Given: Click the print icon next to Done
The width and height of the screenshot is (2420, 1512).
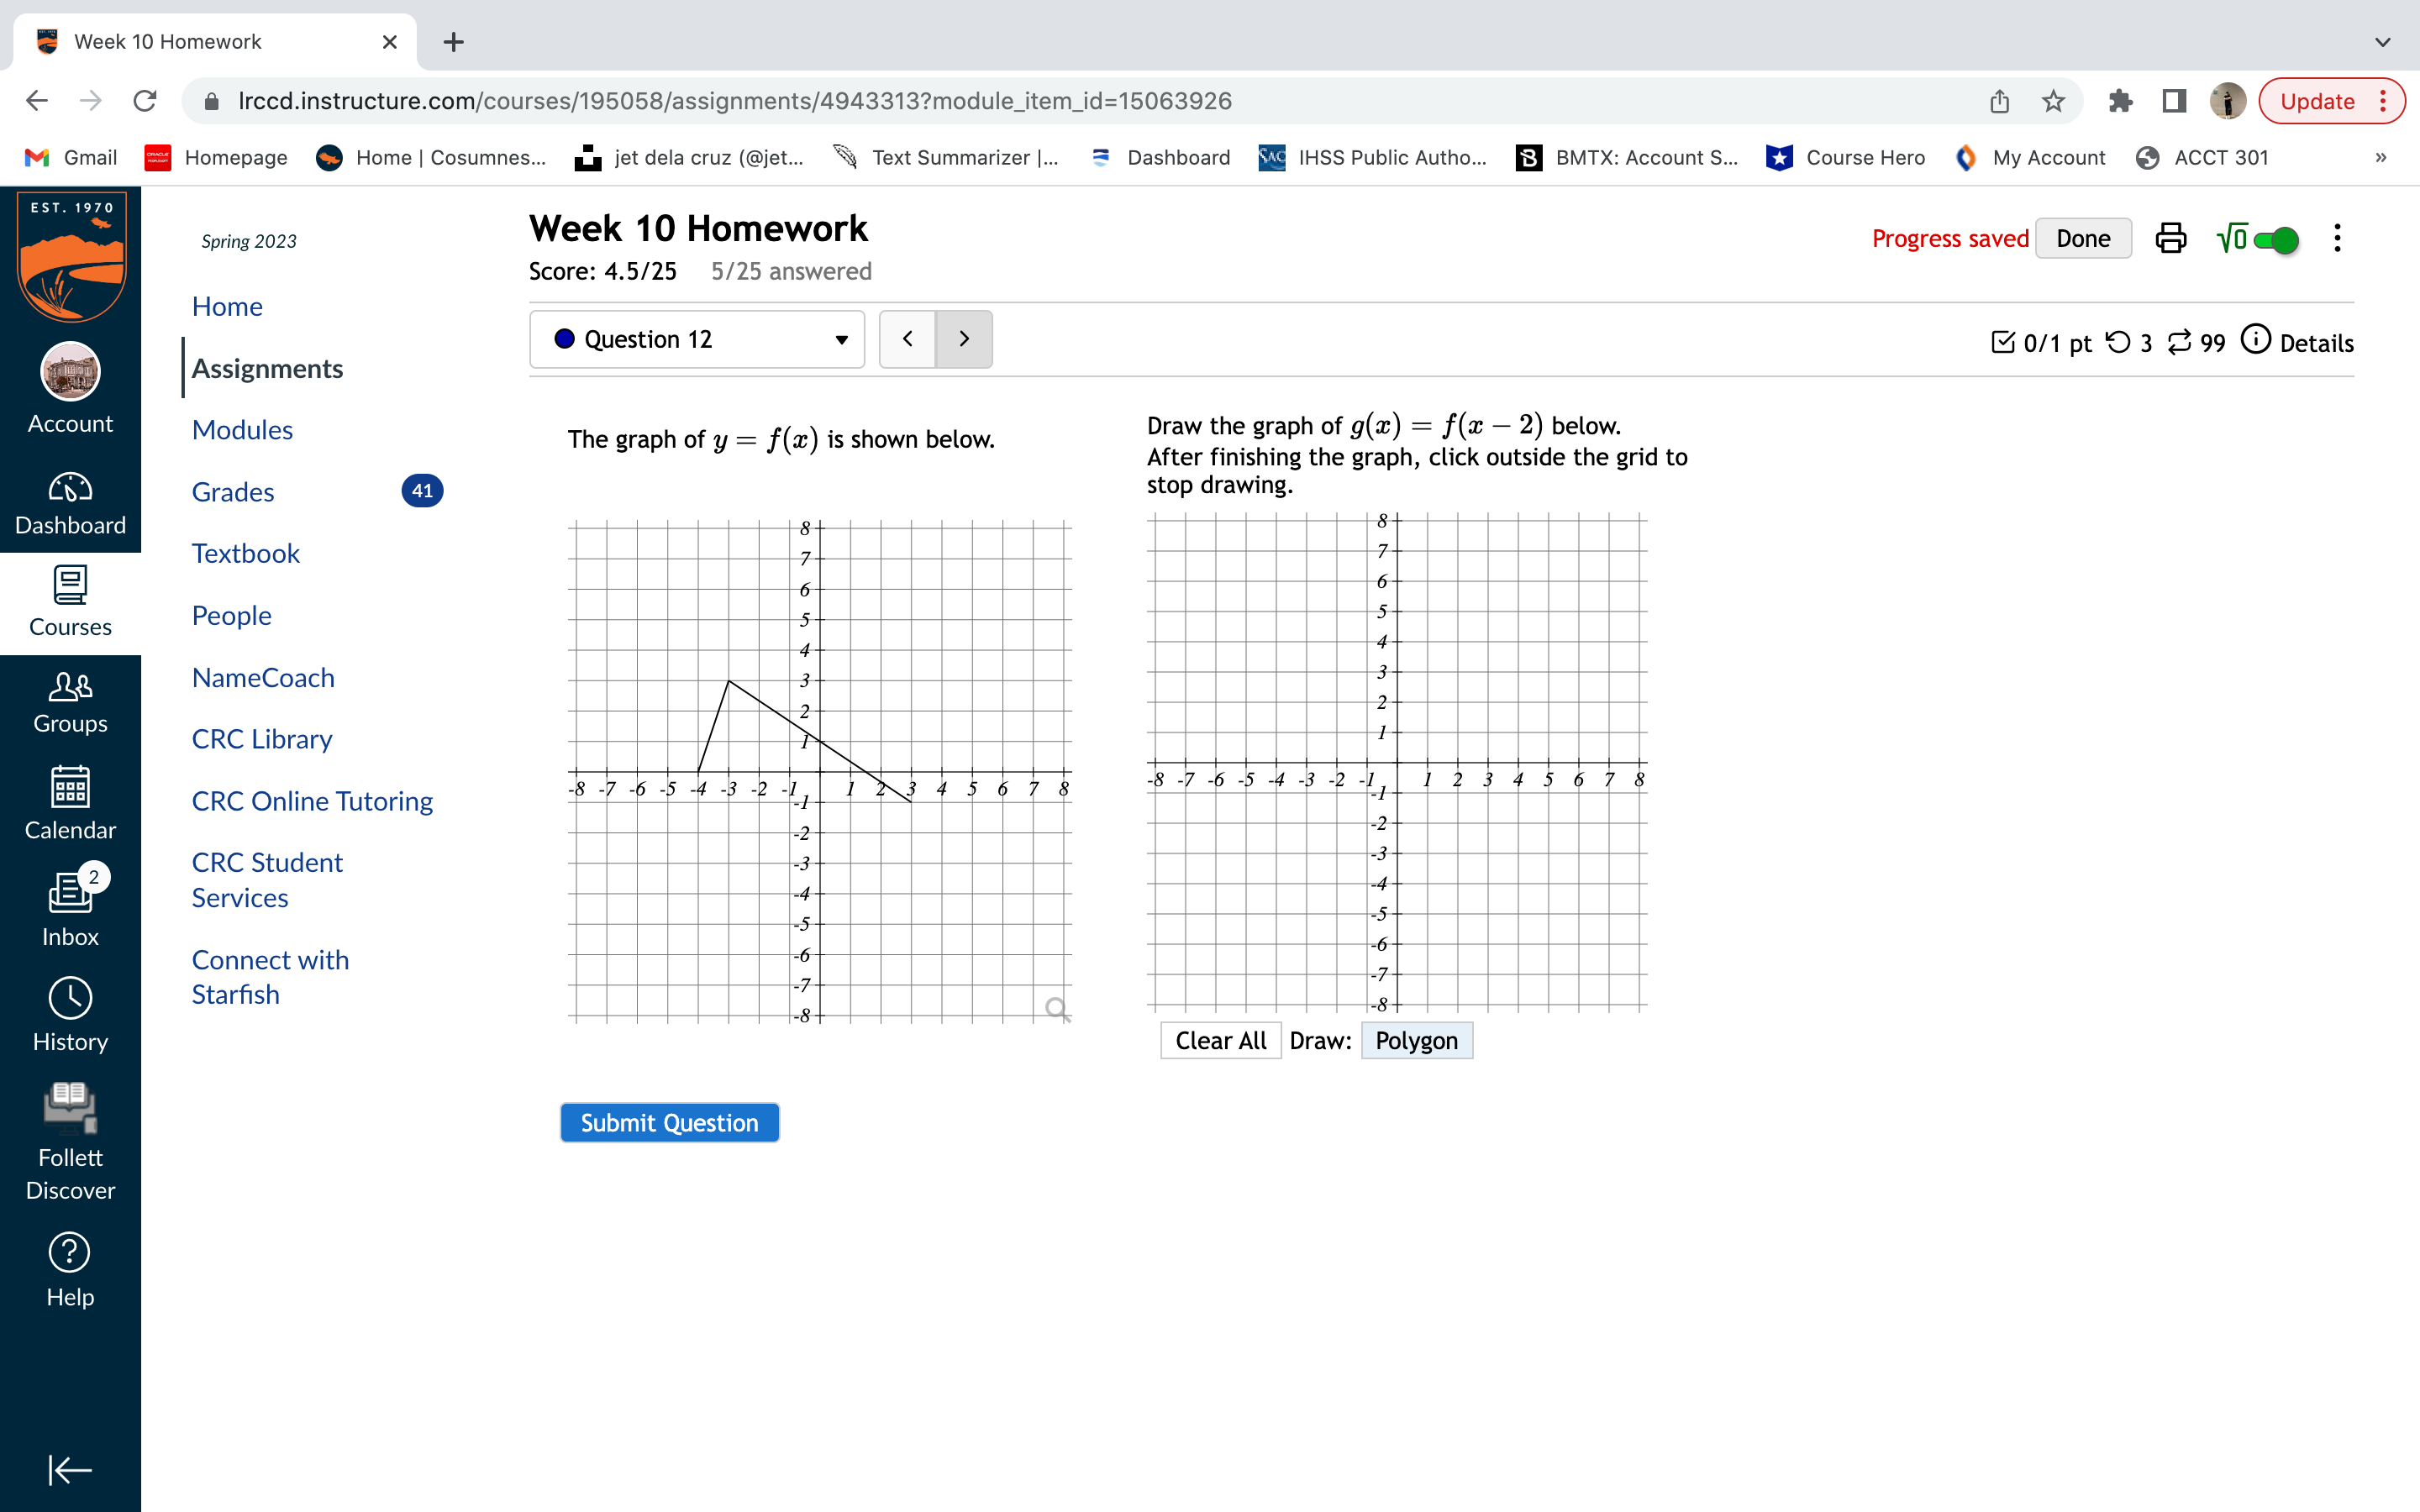Looking at the screenshot, I should tap(2170, 239).
